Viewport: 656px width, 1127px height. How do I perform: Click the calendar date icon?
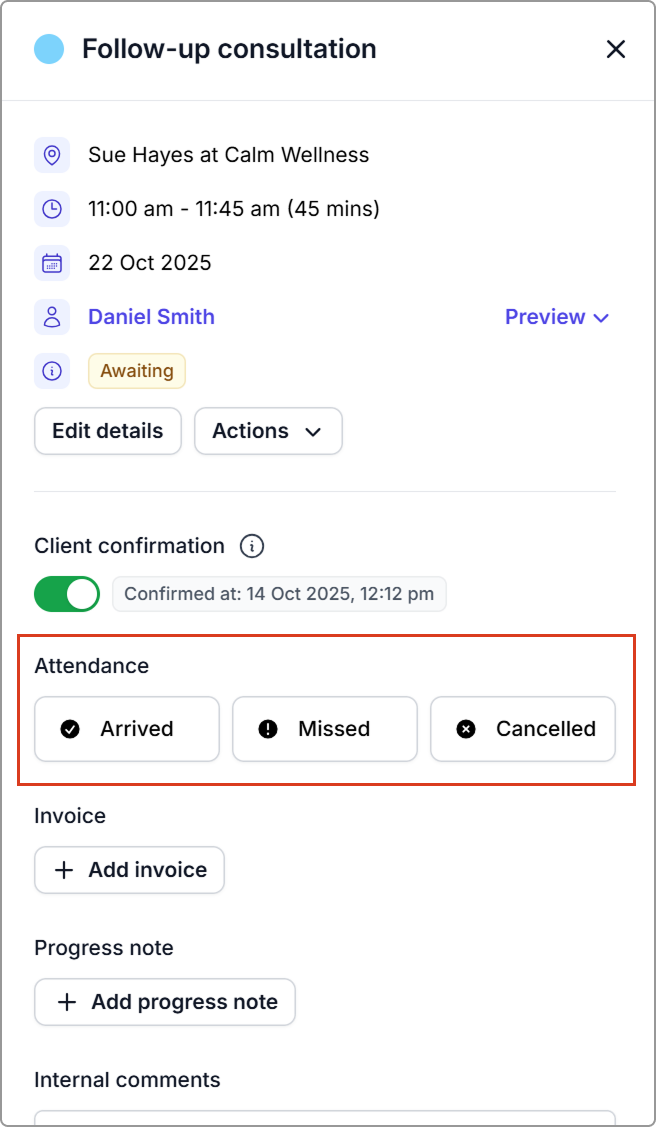[52, 263]
